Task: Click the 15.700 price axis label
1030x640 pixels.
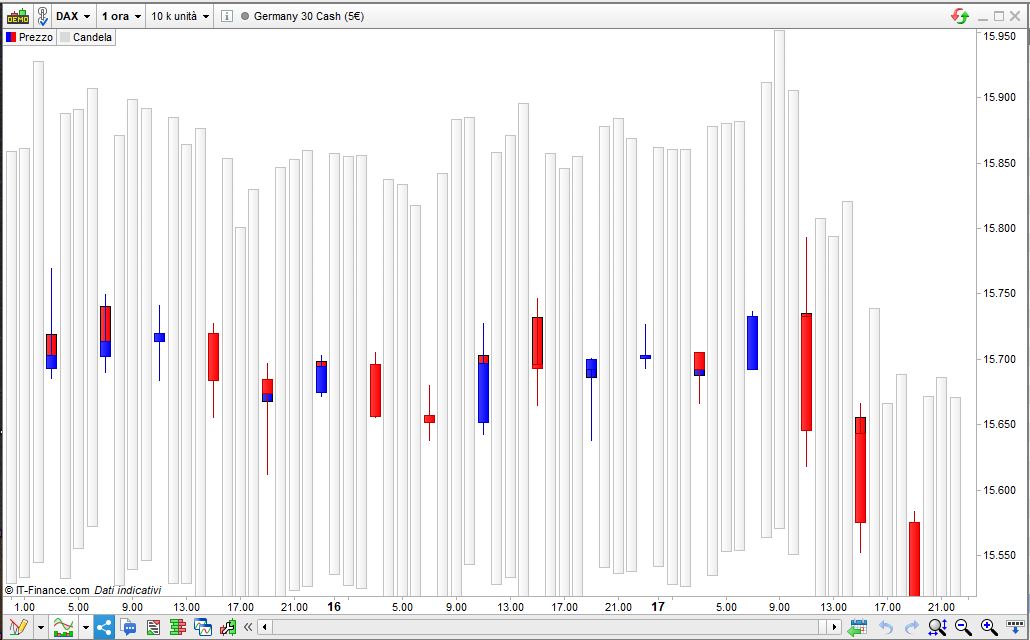Action: (998, 359)
